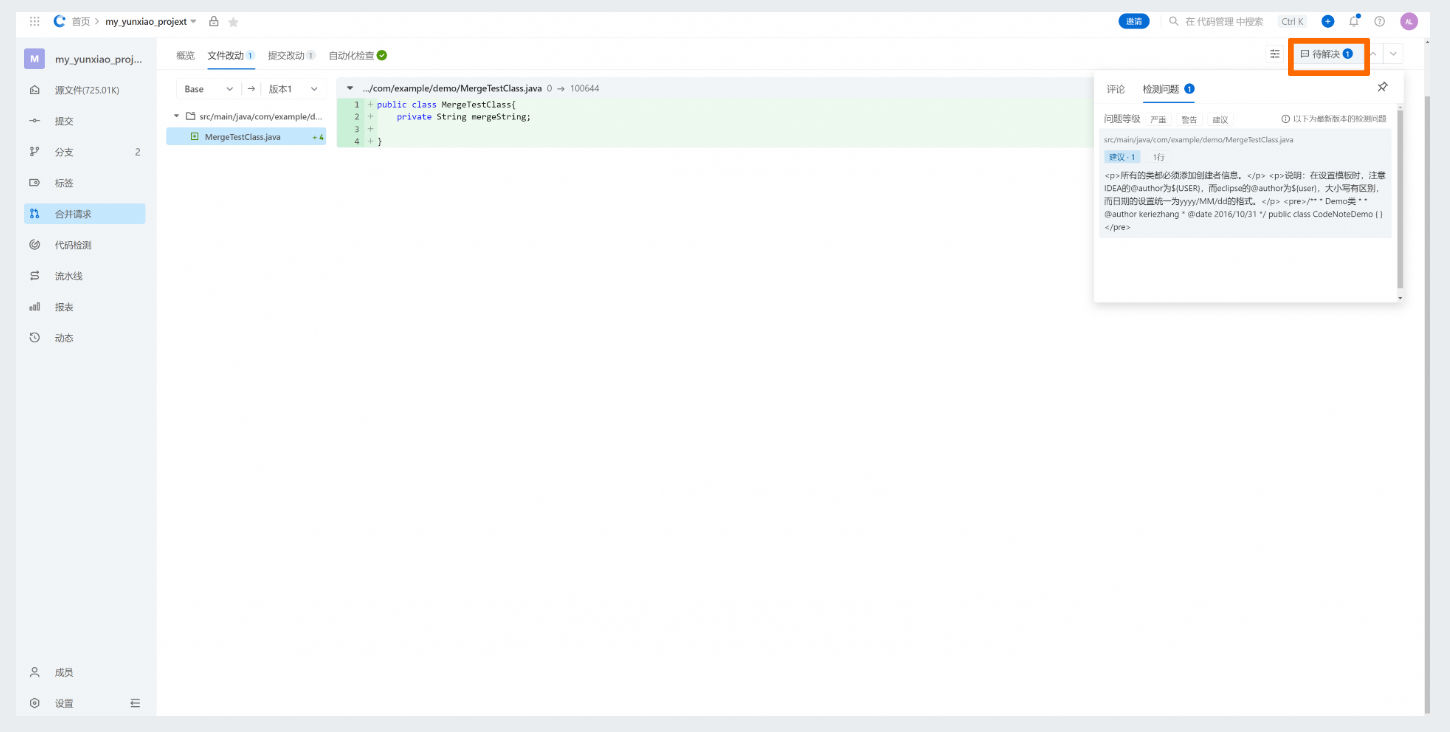1450x732 pixels.
Task: Click the blue plus create icon
Action: pos(1328,21)
